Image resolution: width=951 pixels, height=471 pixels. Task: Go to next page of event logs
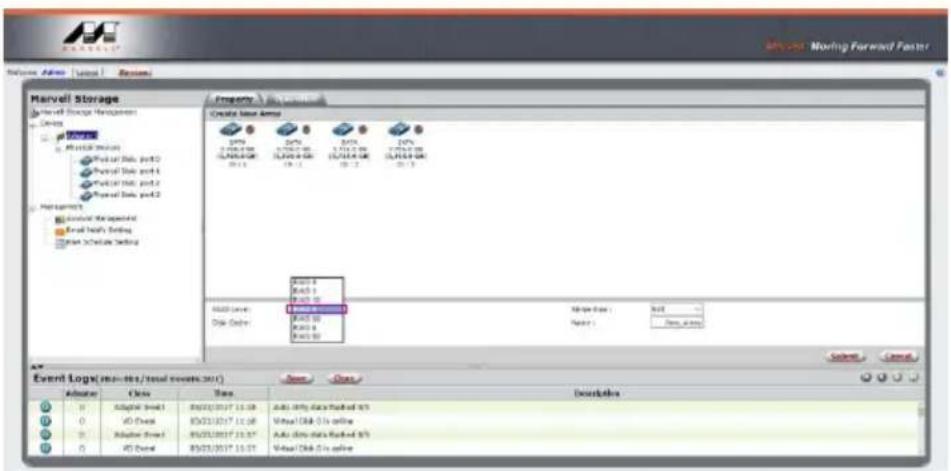click(x=898, y=378)
